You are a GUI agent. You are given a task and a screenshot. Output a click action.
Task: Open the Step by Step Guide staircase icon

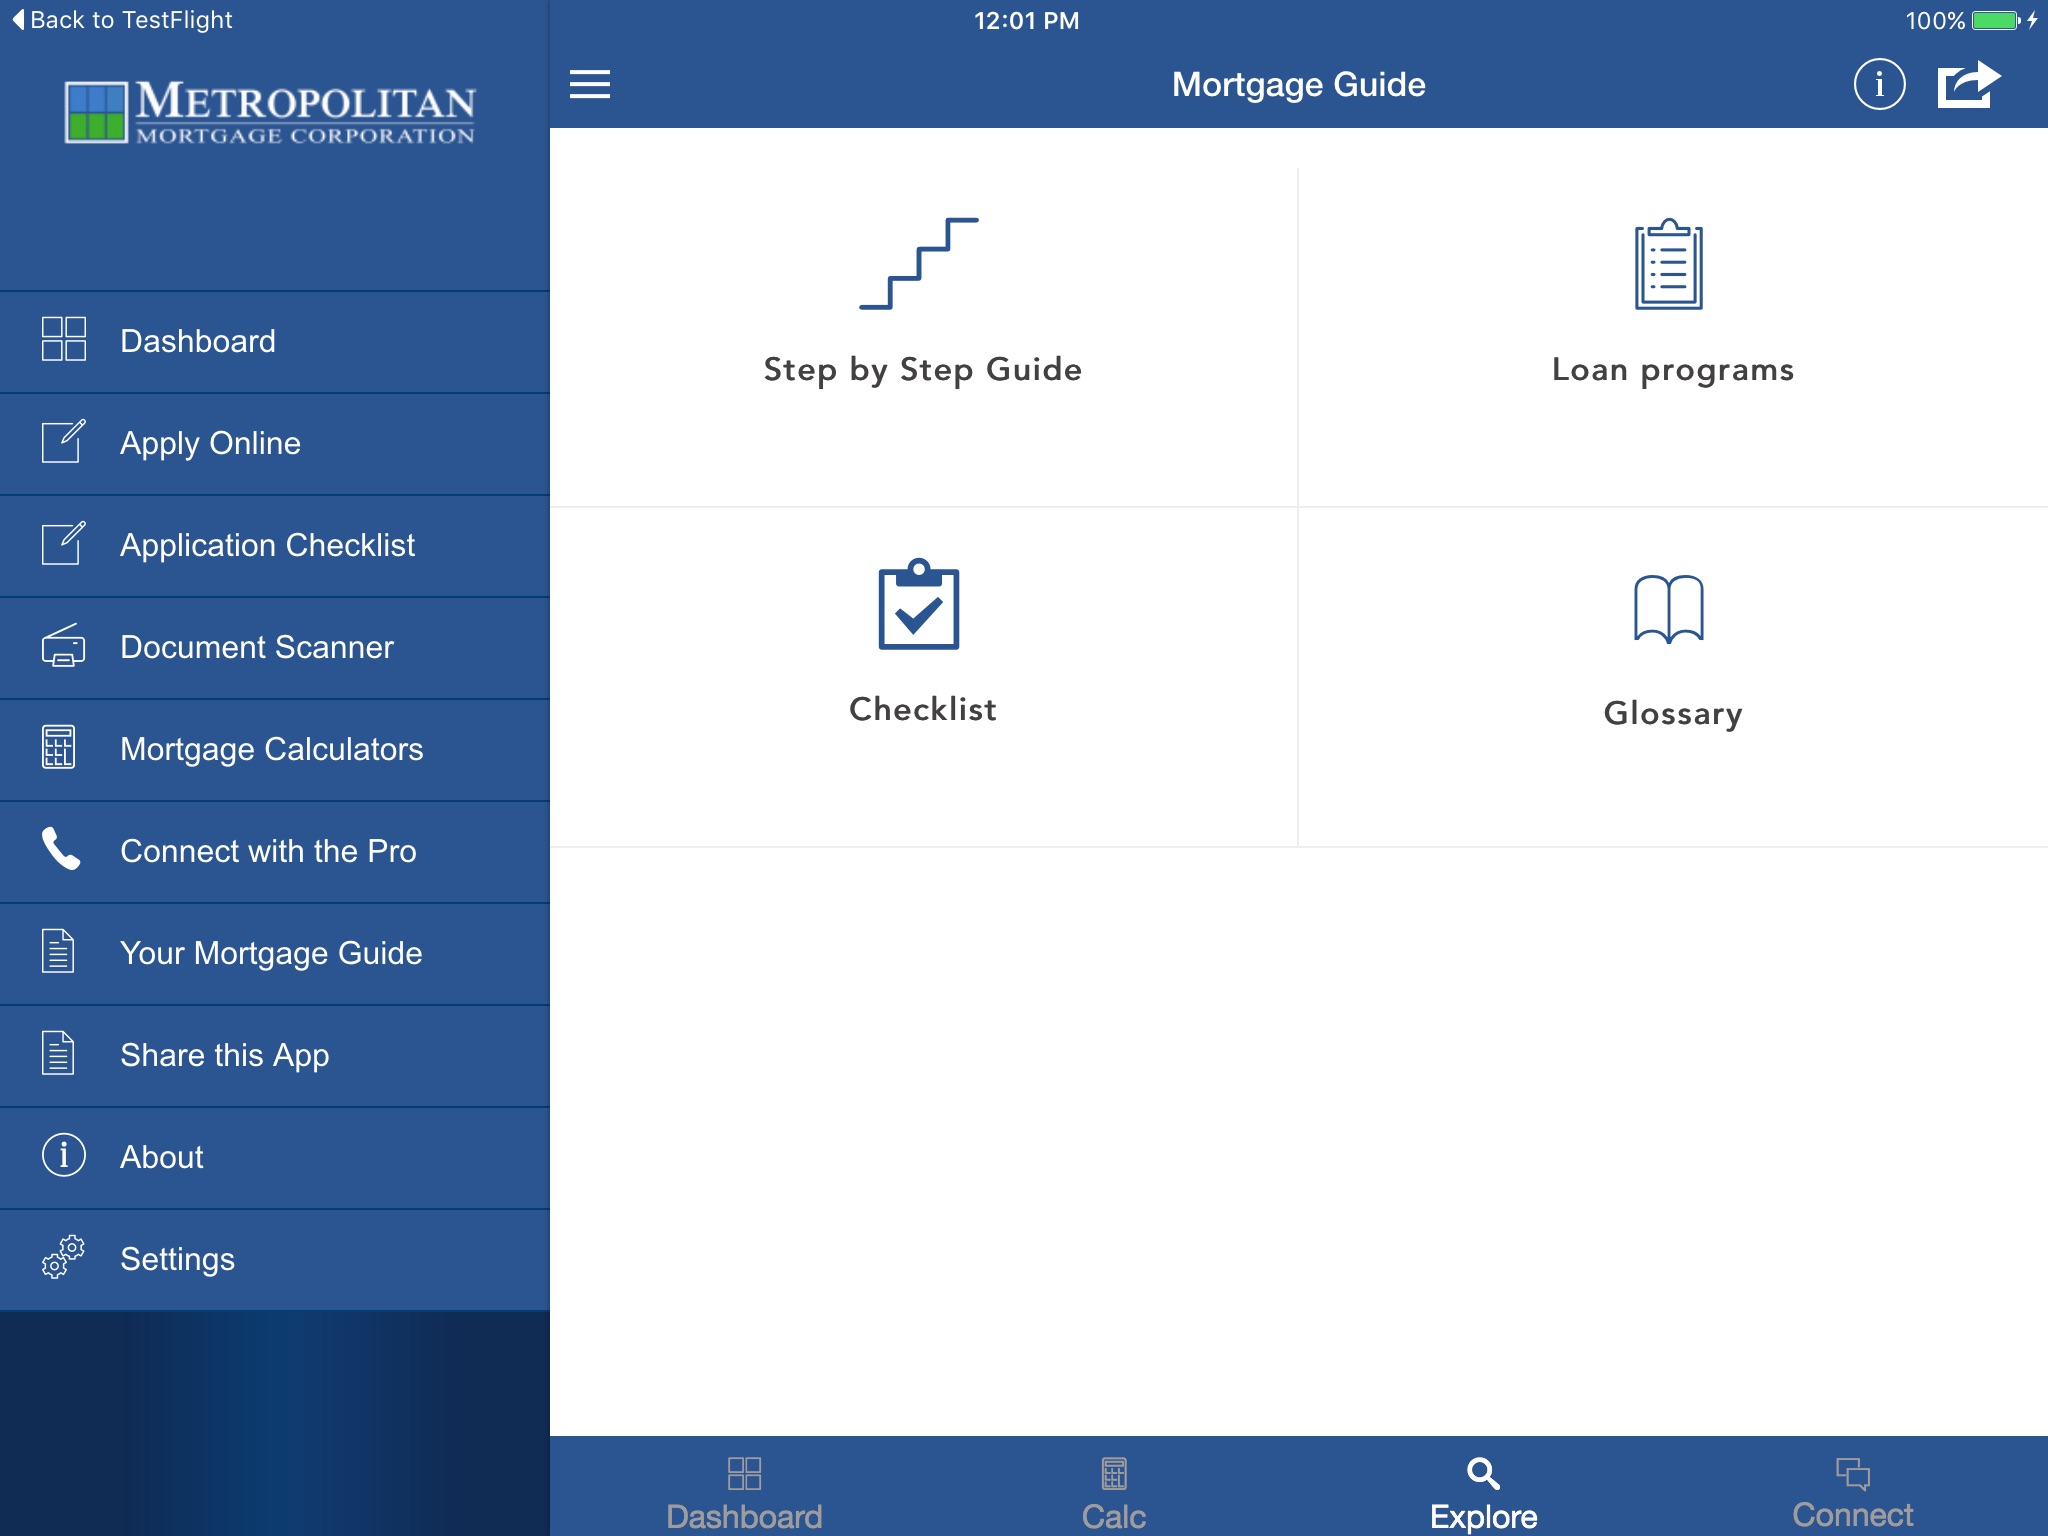tap(919, 264)
